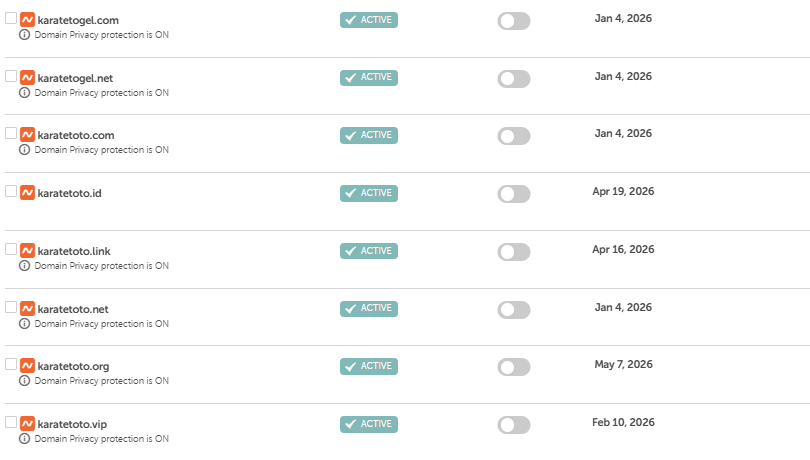Click the info icon under karatetoto.org
Image resolution: width=810 pixels, height=460 pixels.
tap(25, 381)
